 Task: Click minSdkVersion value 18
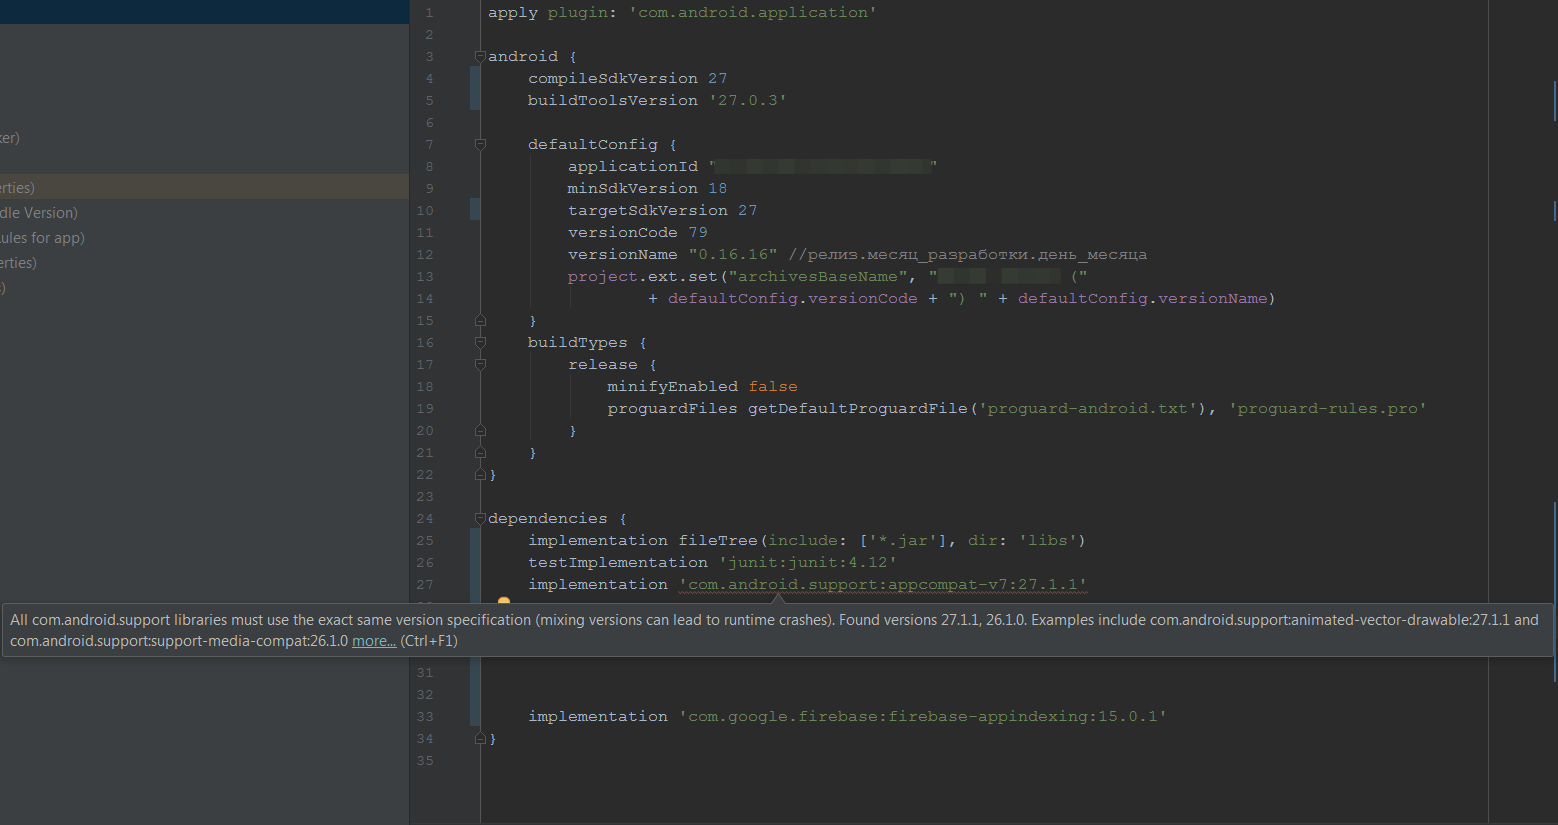point(718,188)
